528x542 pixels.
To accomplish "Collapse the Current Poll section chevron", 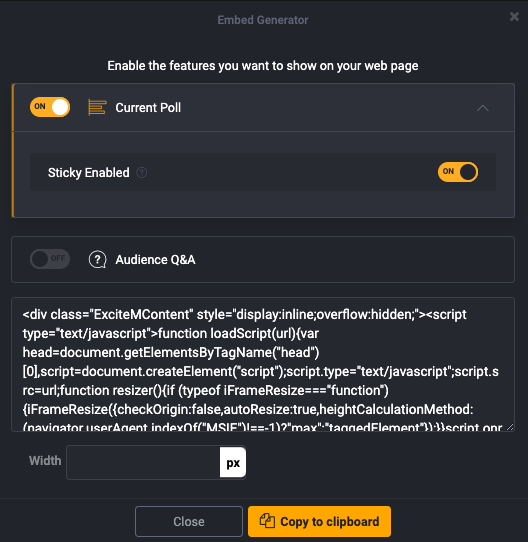I will point(483,108).
